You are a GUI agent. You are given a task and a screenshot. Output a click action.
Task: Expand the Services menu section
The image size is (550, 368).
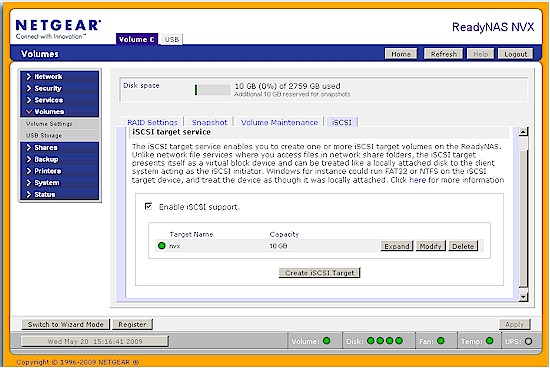[x=60, y=100]
